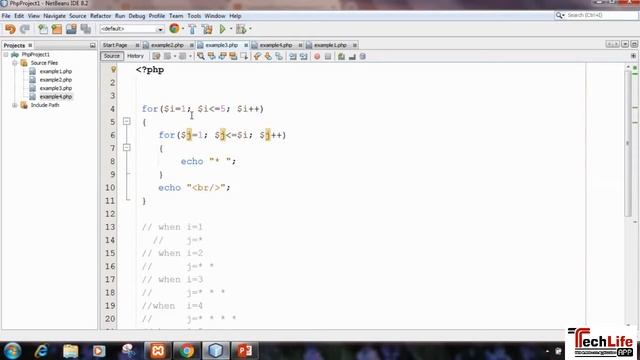Collapse the code fold at line 7
The width and height of the screenshot is (640, 360).
click(x=127, y=147)
